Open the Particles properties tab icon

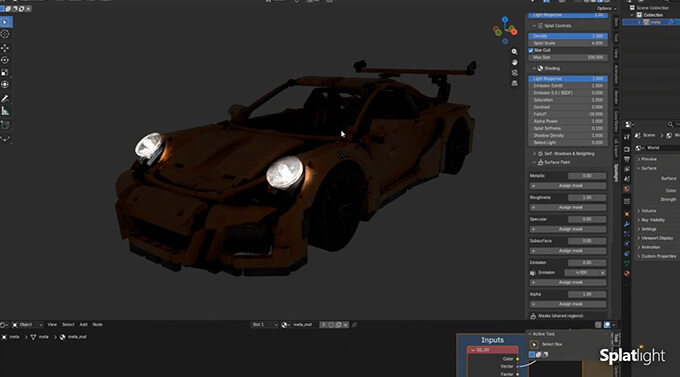click(627, 233)
